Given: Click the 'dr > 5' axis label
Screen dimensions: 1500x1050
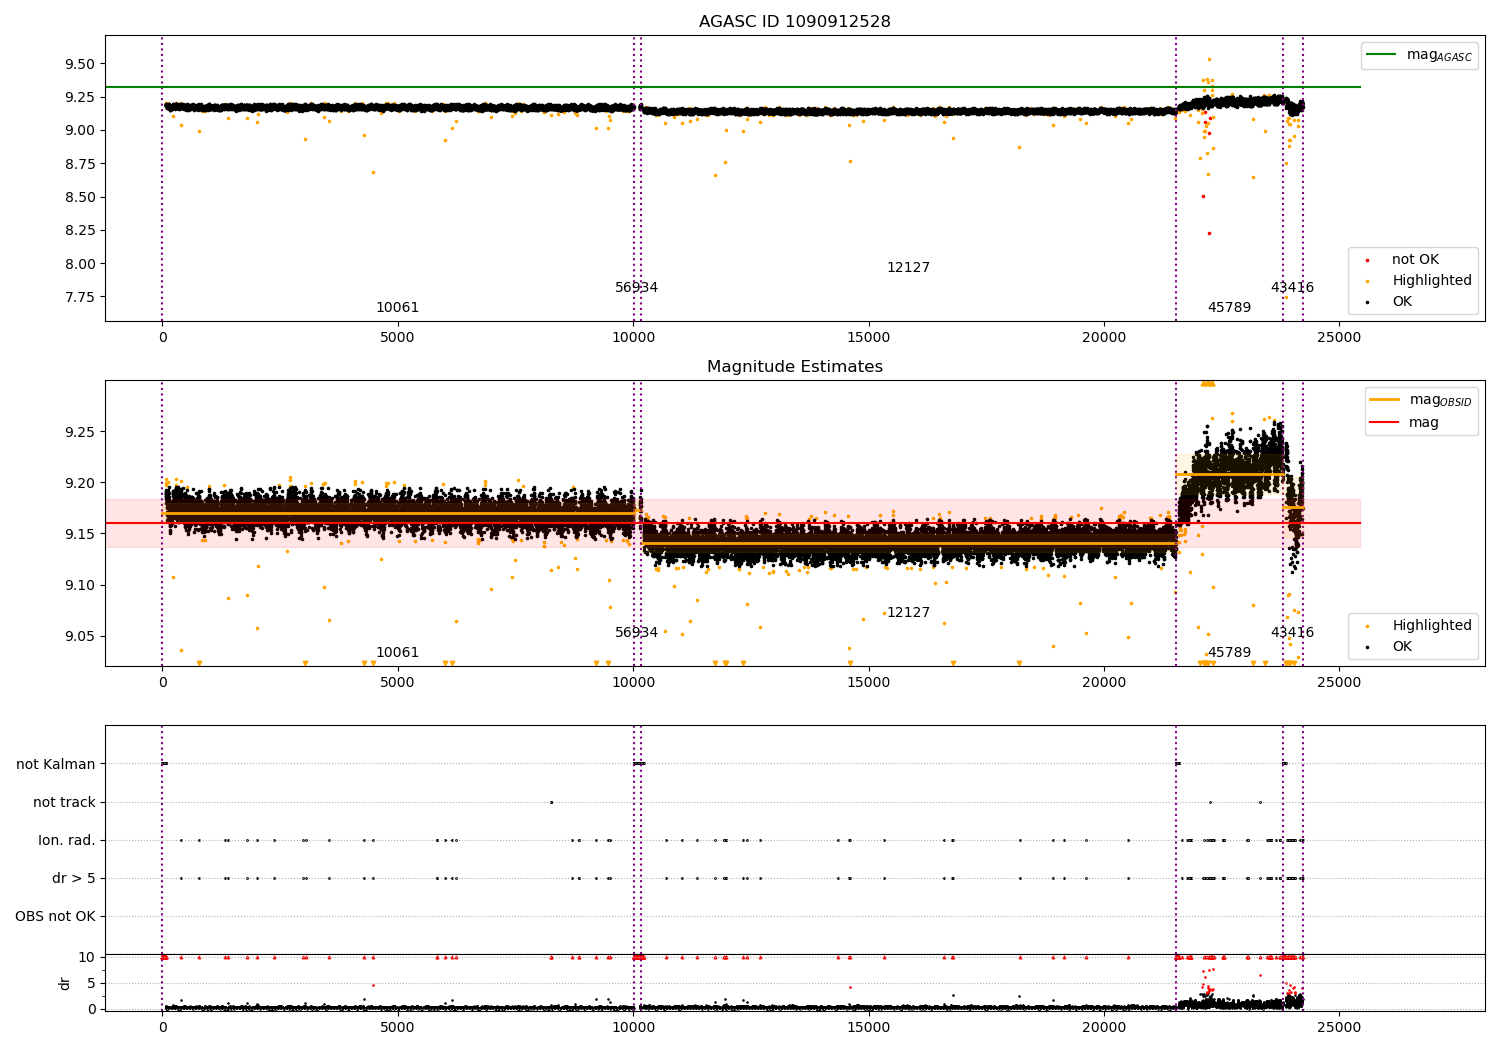Looking at the screenshot, I should tap(74, 878).
